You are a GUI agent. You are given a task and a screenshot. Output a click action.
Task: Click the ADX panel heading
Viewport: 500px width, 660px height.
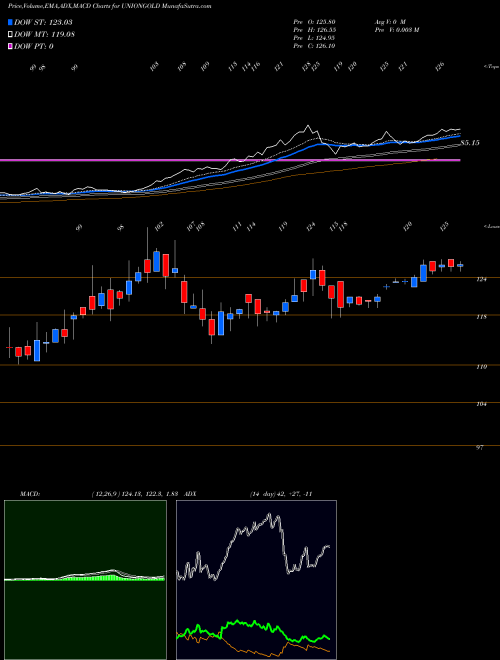(x=192, y=494)
